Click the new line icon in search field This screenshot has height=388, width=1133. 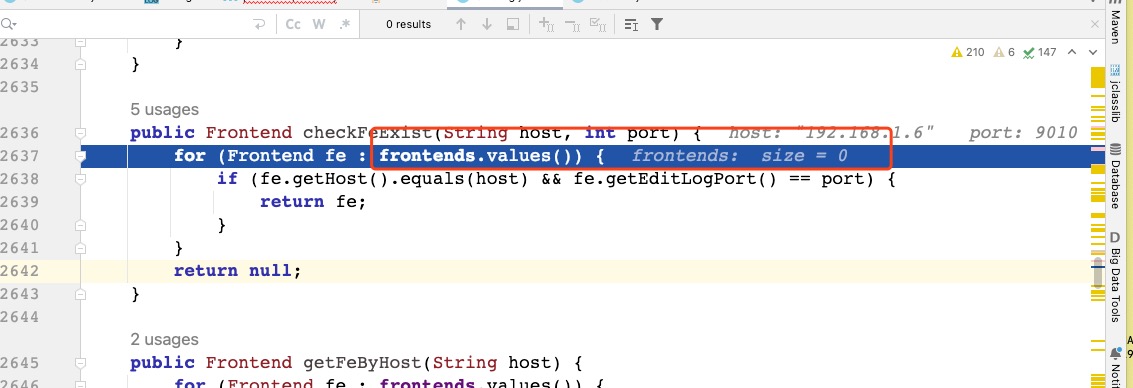[259, 24]
